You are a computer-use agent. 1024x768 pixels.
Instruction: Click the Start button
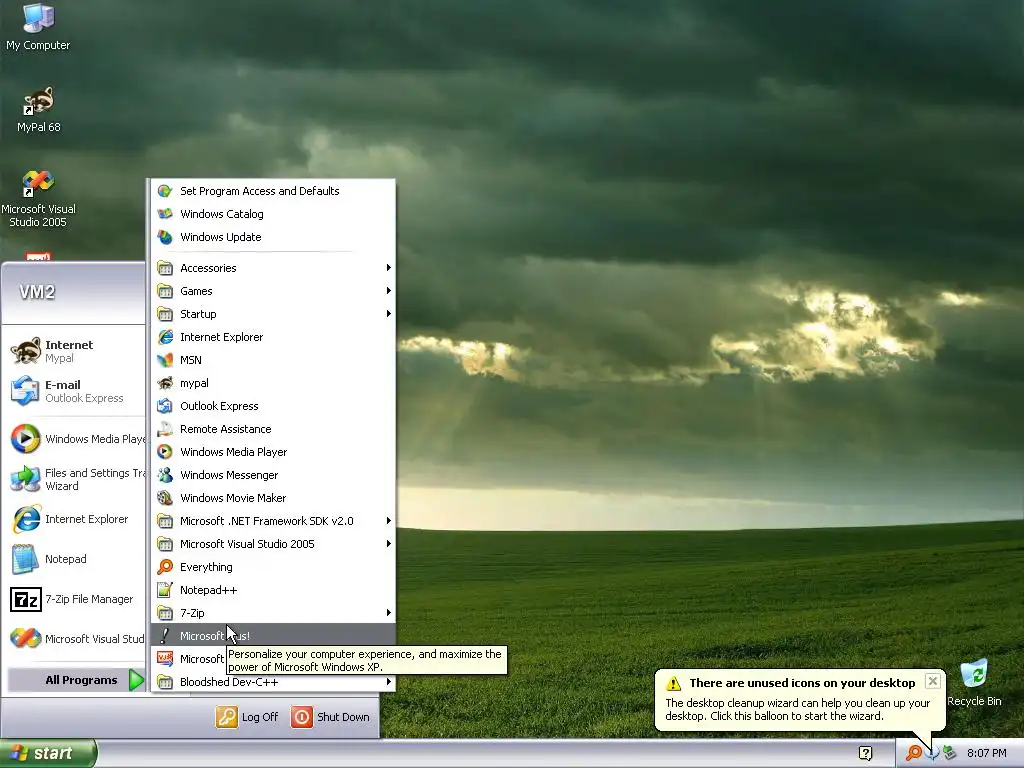[48, 753]
